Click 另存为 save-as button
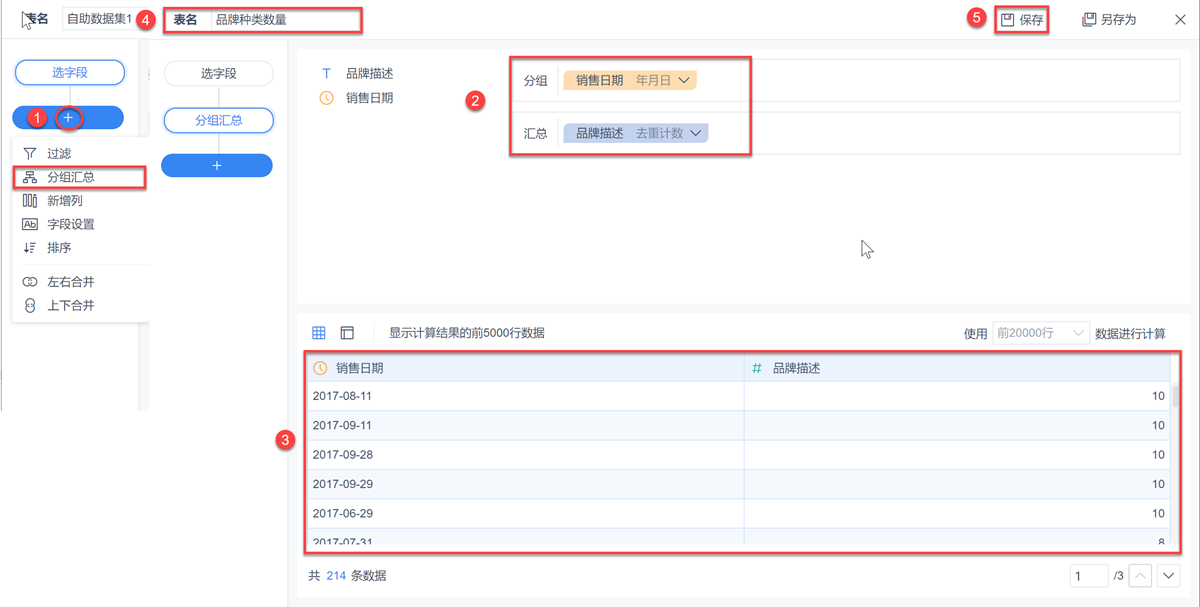The width and height of the screenshot is (1200, 607). click(x=1109, y=19)
